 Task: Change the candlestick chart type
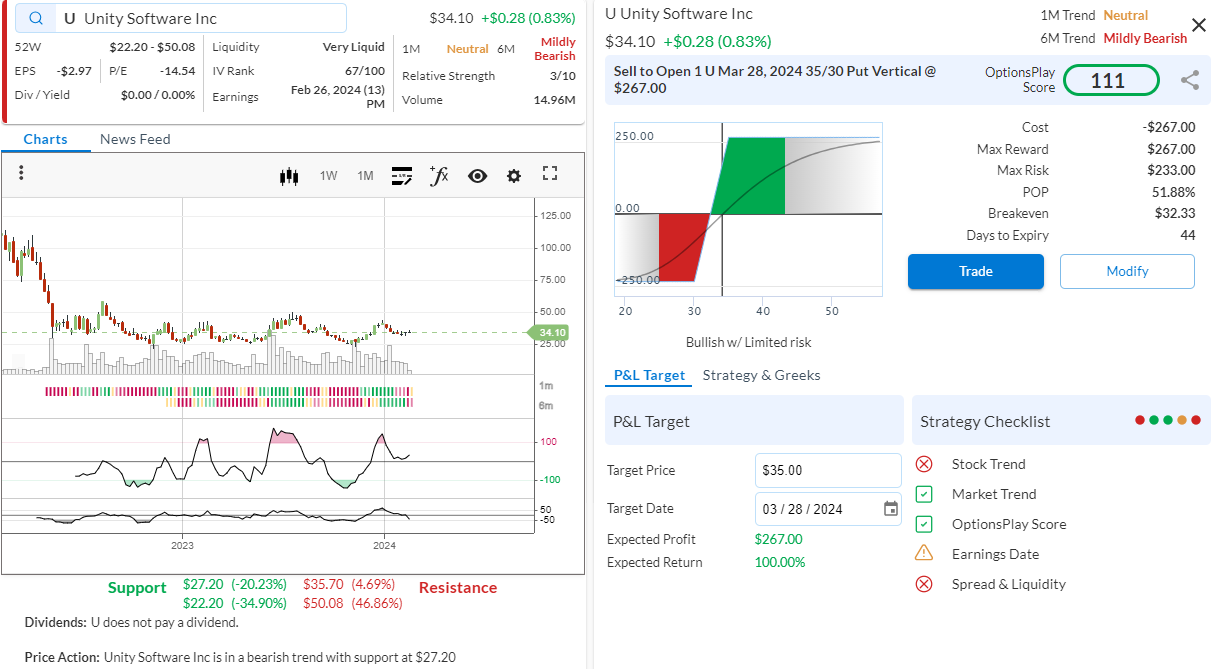[290, 176]
